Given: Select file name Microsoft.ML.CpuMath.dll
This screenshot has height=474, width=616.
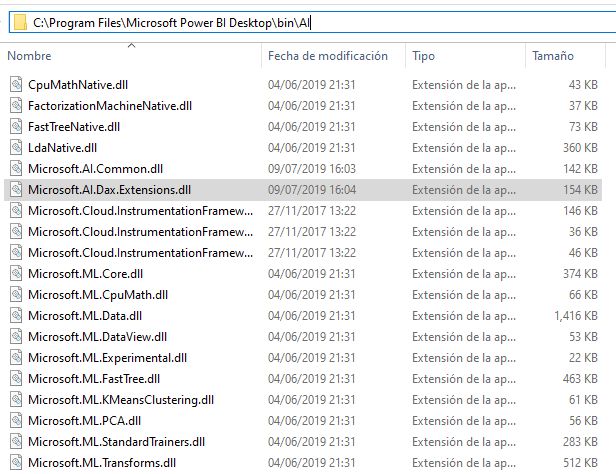Looking at the screenshot, I should tap(98, 295).
